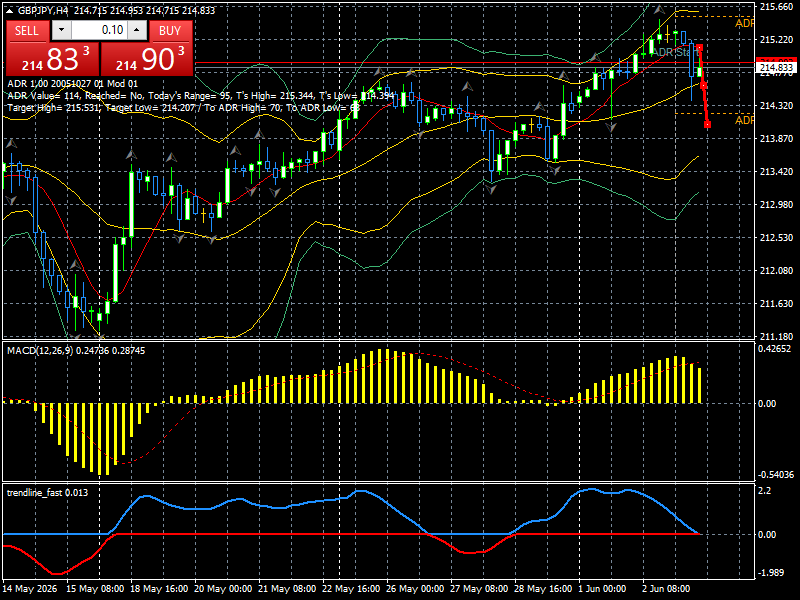The width and height of the screenshot is (800, 600).
Task: Click the SELL button in one-click trading panel
Action: click(x=27, y=31)
